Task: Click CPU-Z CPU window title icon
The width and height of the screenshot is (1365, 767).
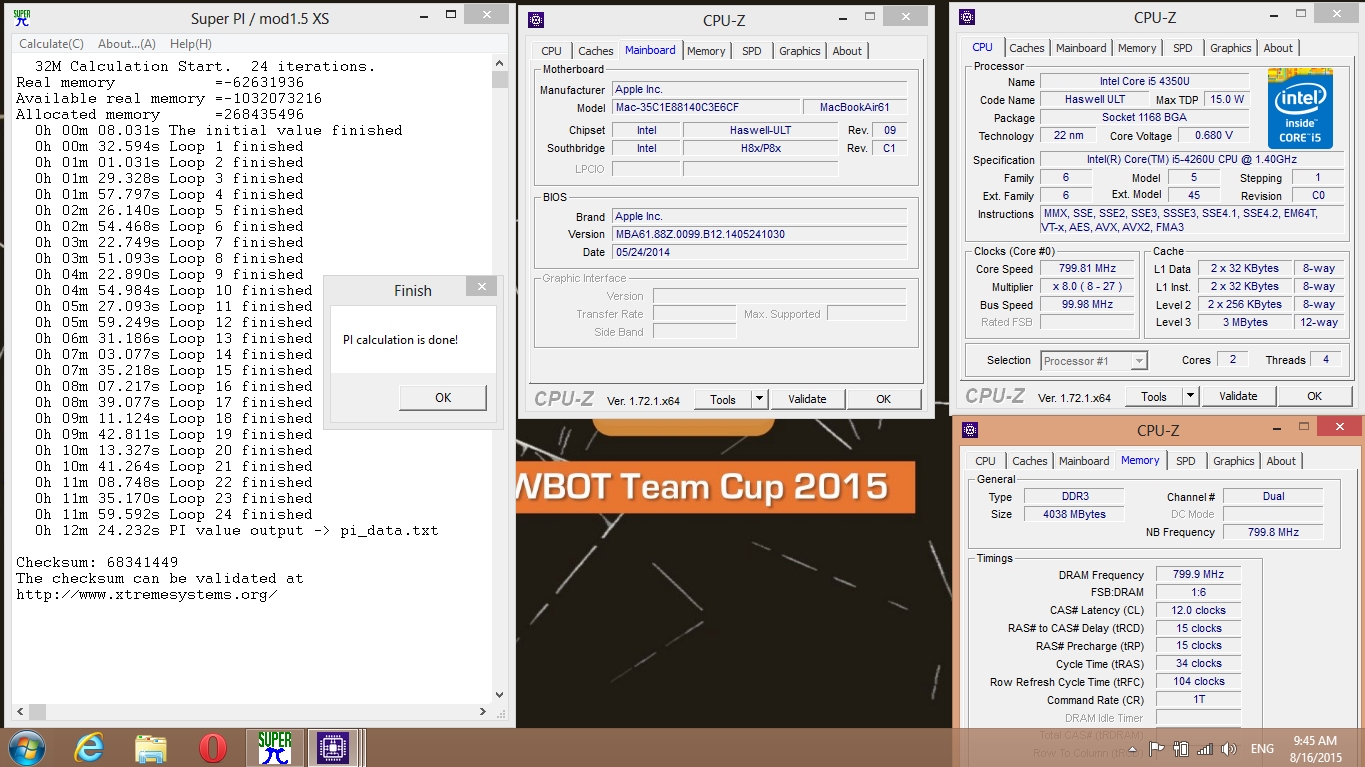Action: (x=966, y=16)
